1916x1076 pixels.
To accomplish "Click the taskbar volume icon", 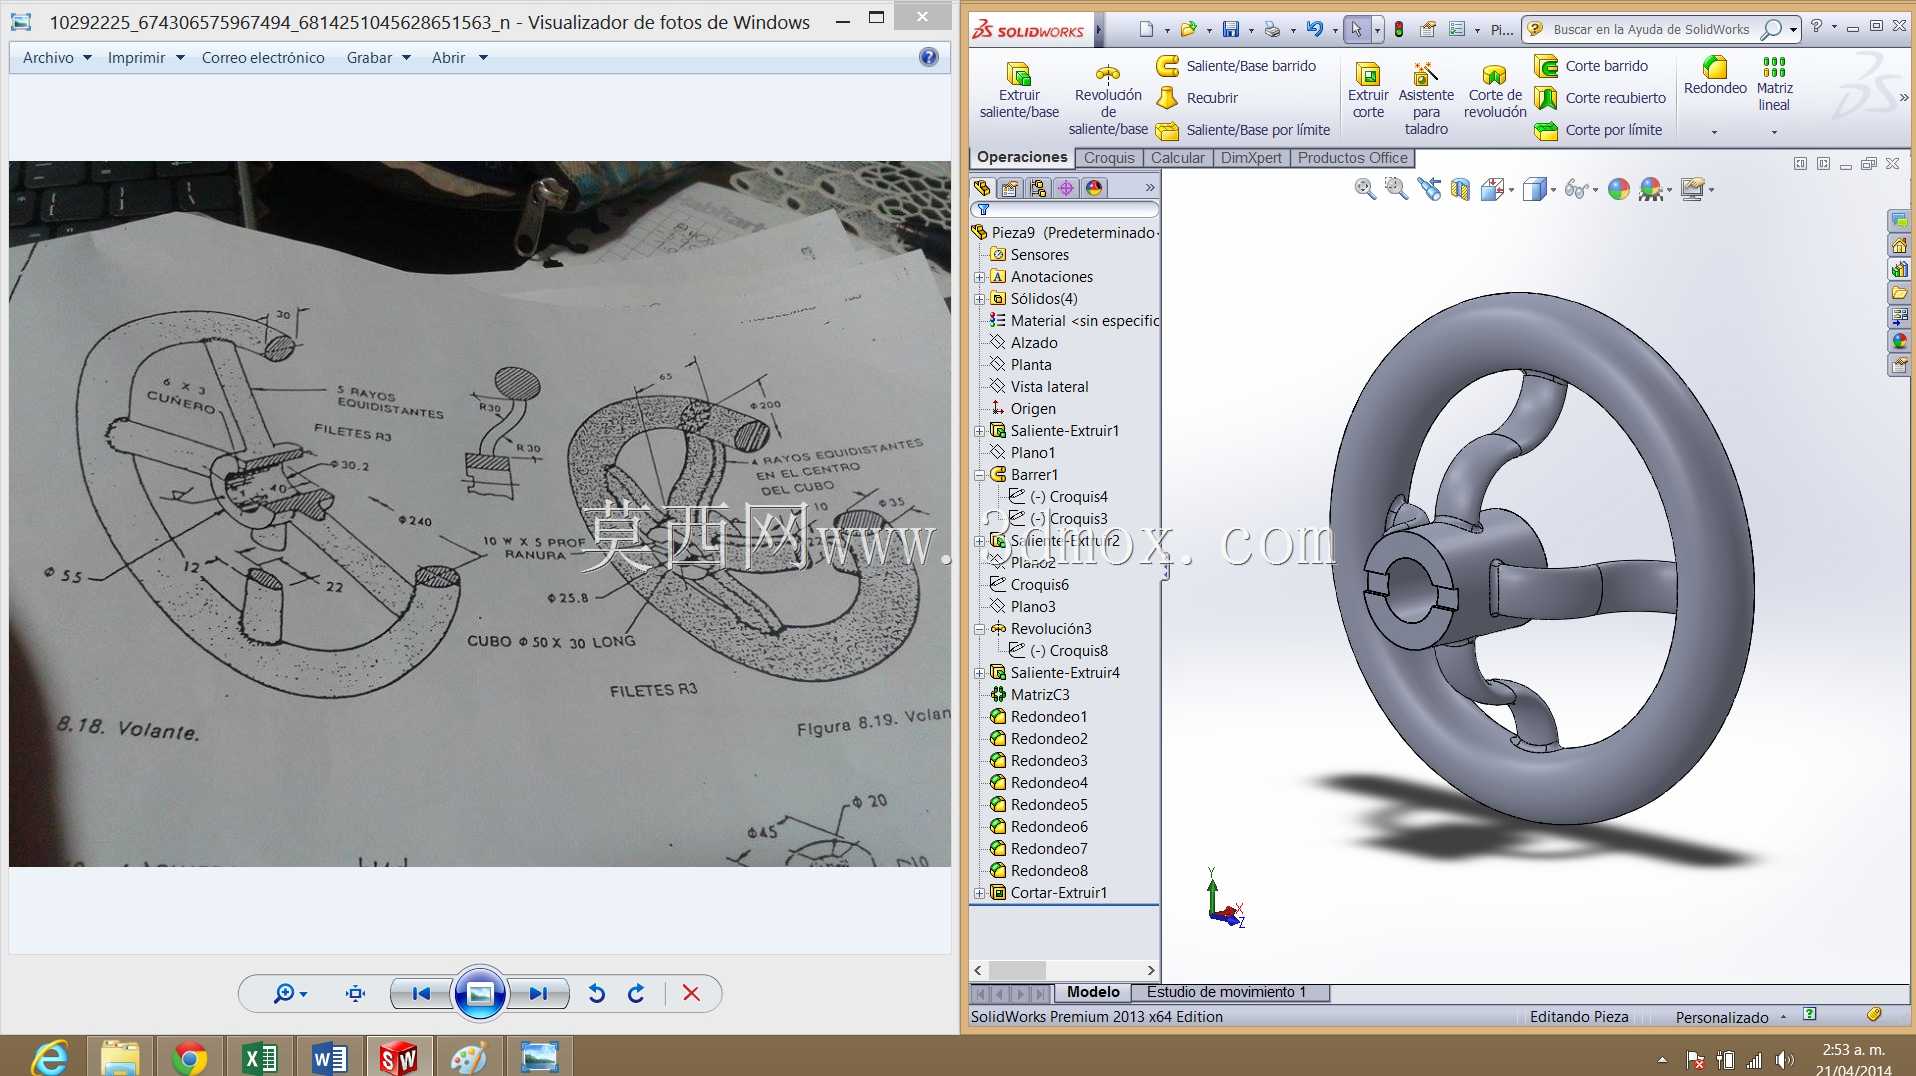I will pyautogui.click(x=1784, y=1060).
